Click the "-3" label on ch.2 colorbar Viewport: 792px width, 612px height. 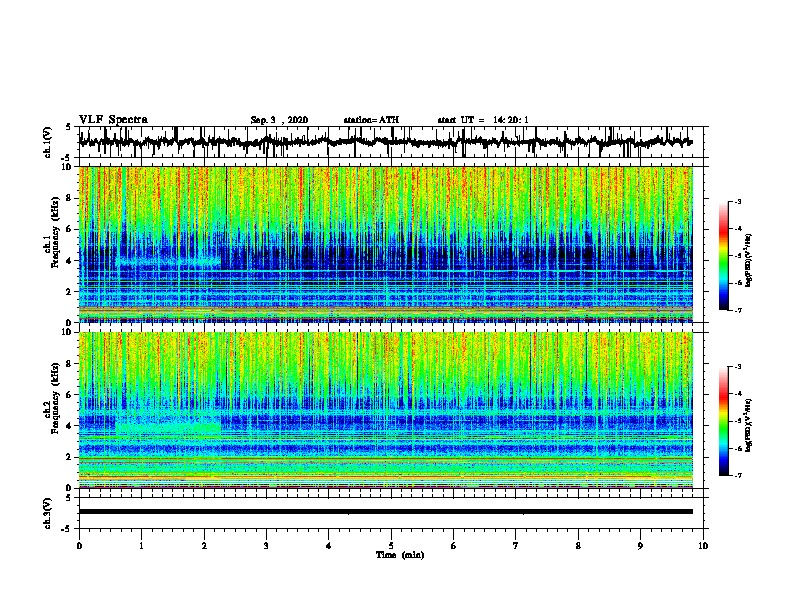(737, 367)
